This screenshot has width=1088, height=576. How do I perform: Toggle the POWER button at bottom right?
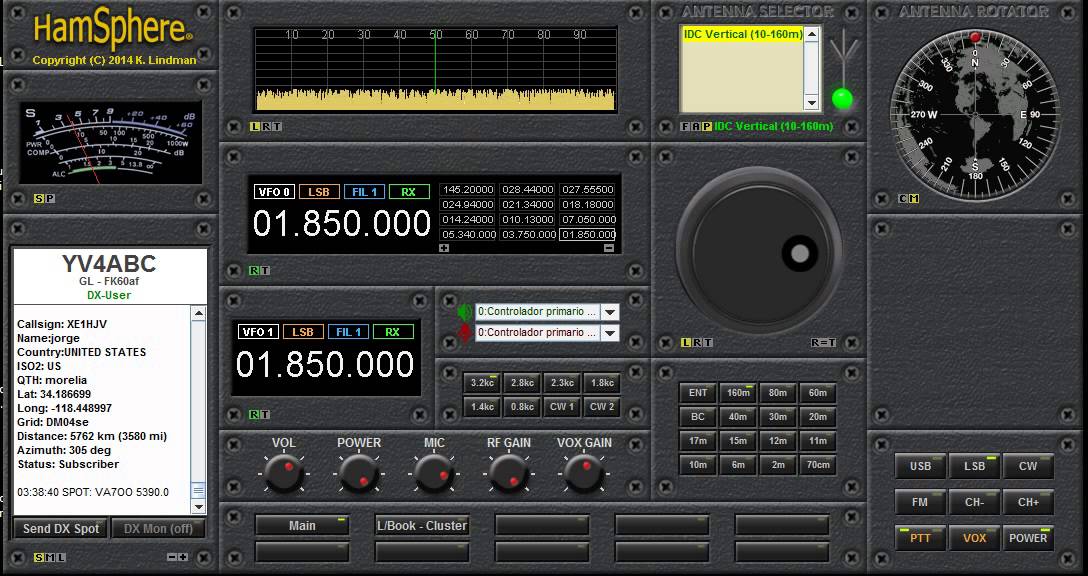click(x=1028, y=538)
